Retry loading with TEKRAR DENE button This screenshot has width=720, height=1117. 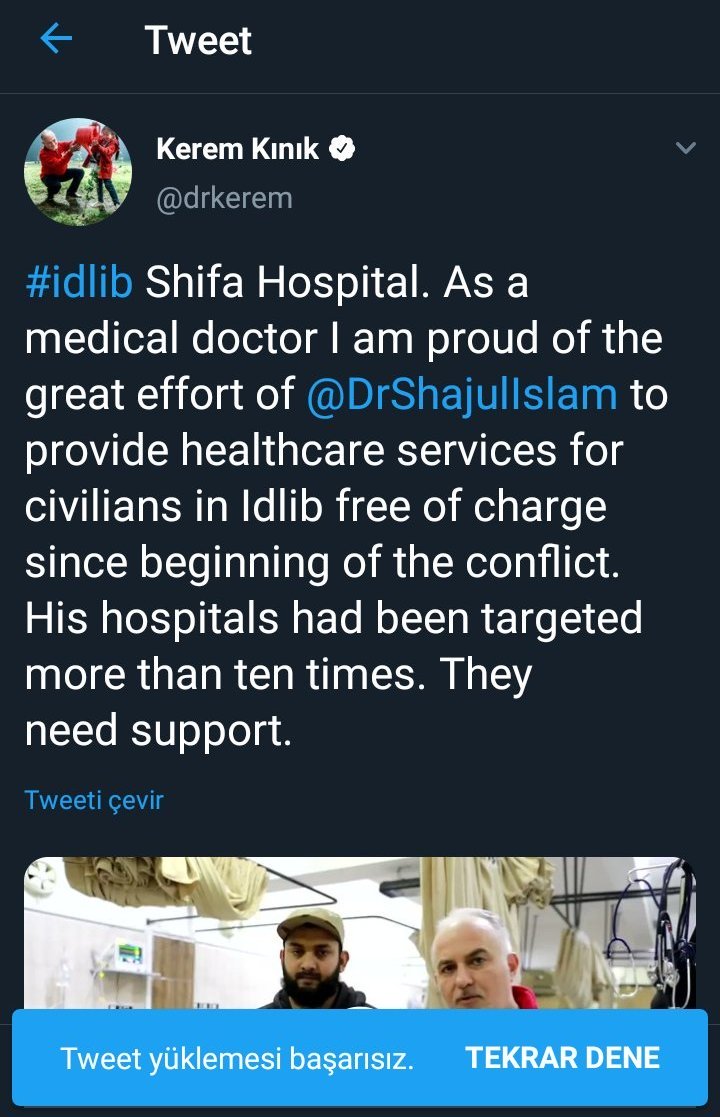tap(563, 1058)
